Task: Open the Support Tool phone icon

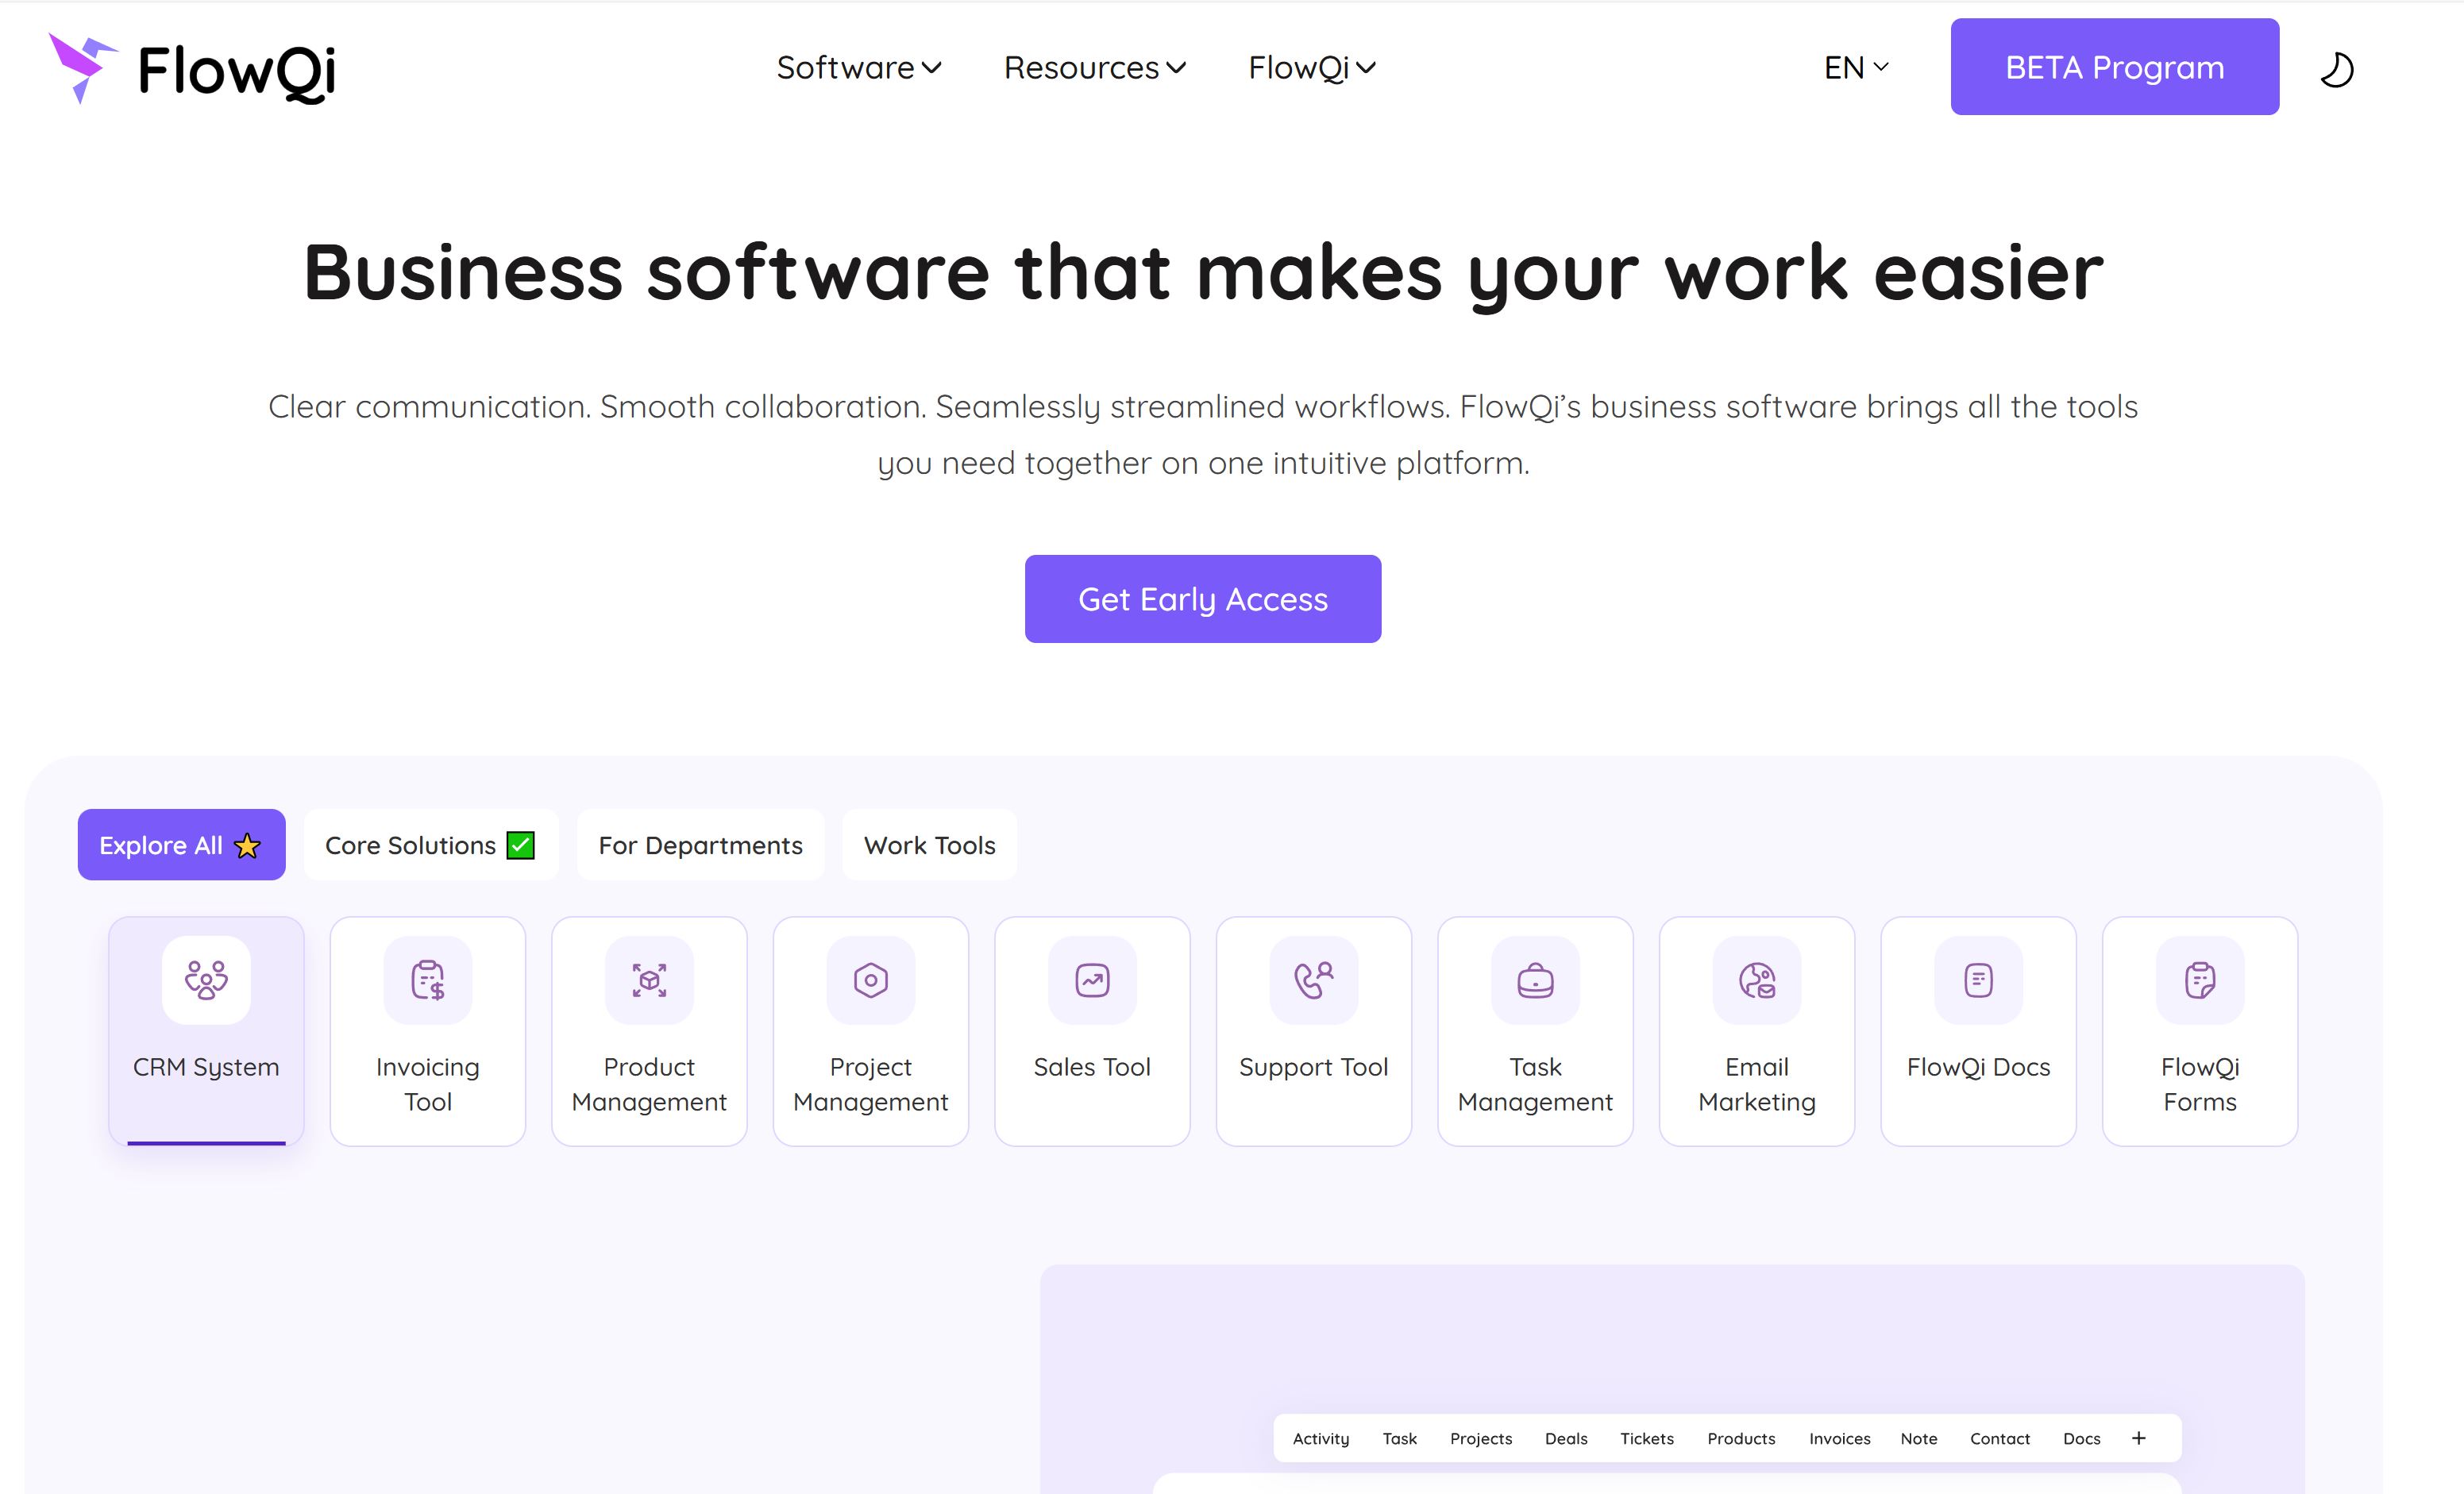Action: coord(1313,980)
